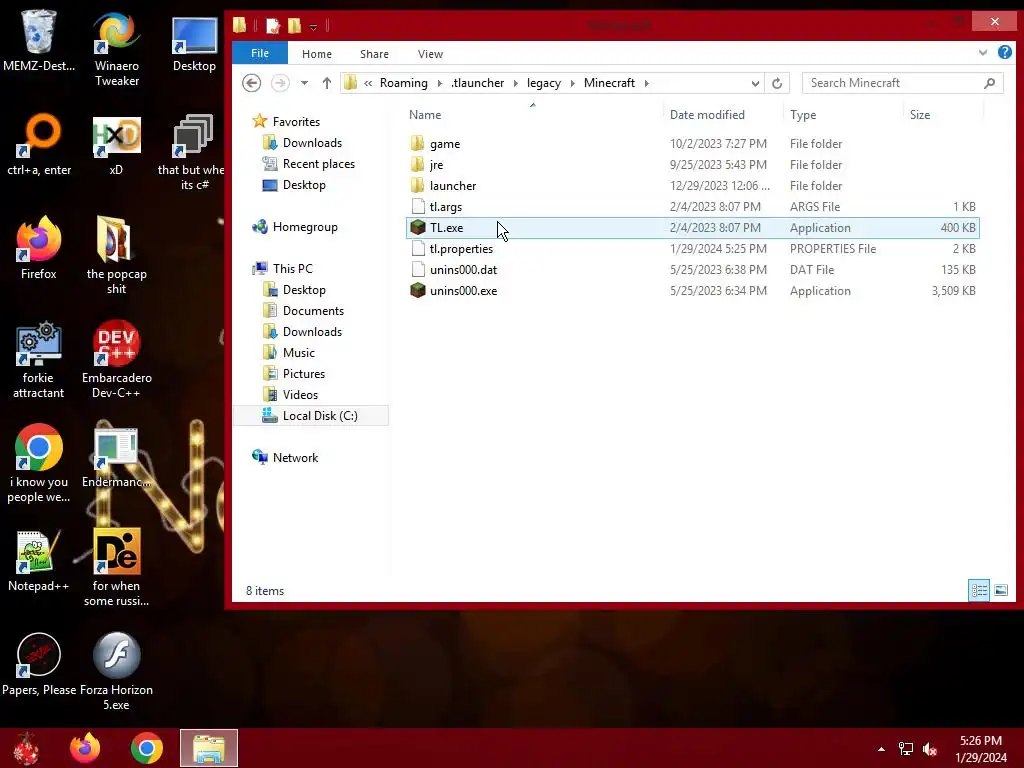Open Downloads under Favorites
The image size is (1024, 768).
tap(312, 142)
